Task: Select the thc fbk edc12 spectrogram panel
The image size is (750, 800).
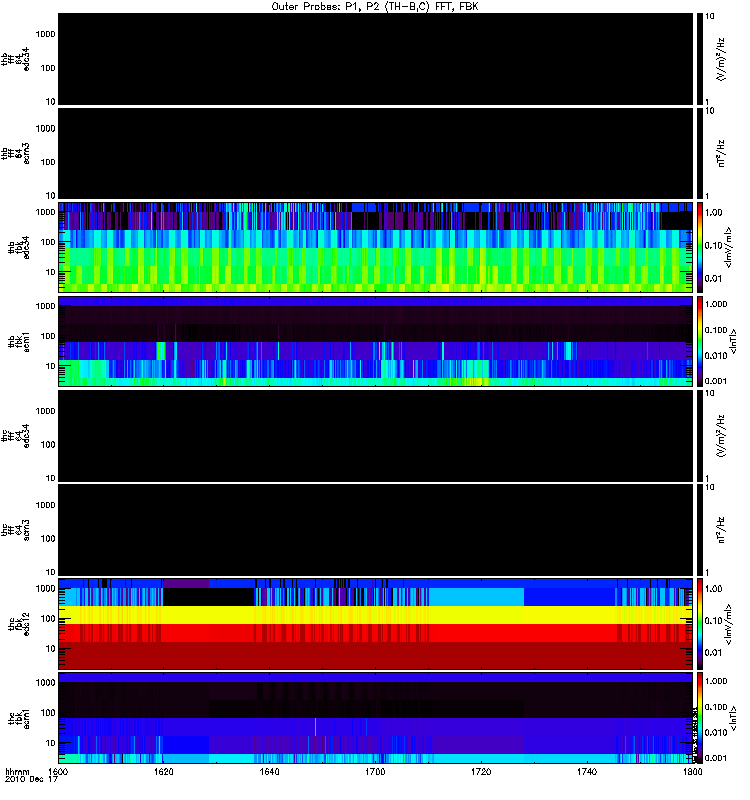Action: pos(375,623)
